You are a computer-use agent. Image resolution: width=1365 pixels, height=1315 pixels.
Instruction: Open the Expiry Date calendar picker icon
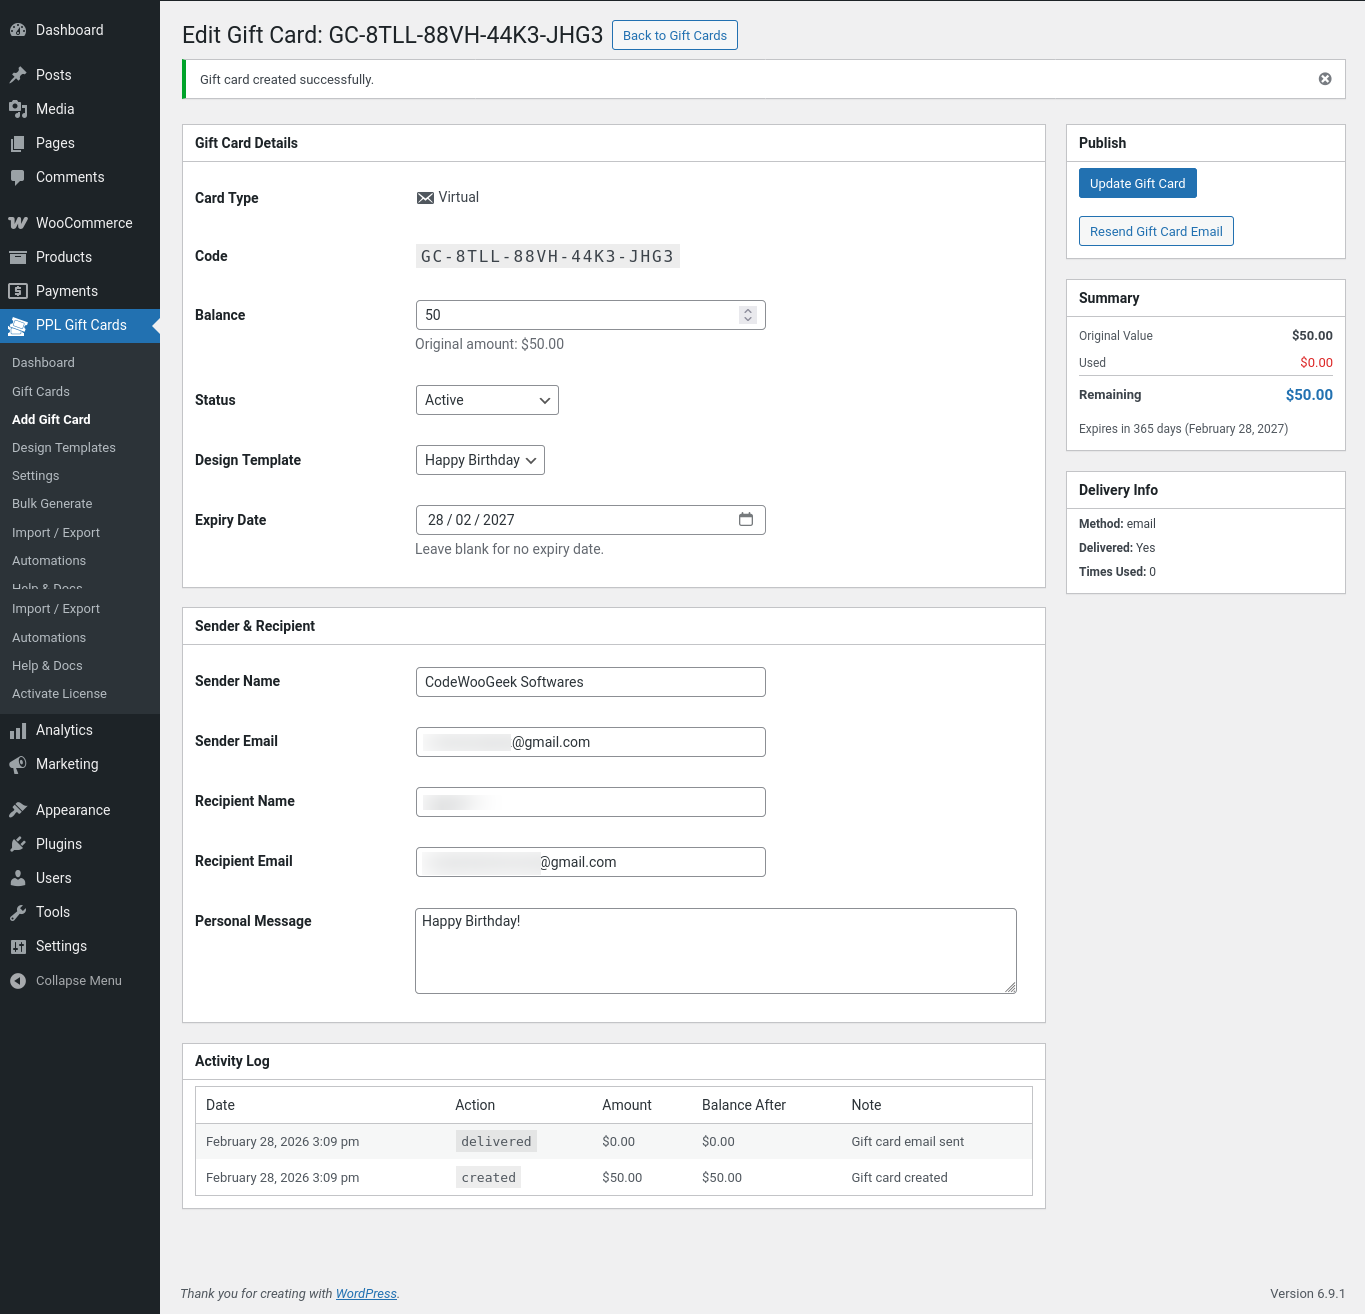click(746, 520)
